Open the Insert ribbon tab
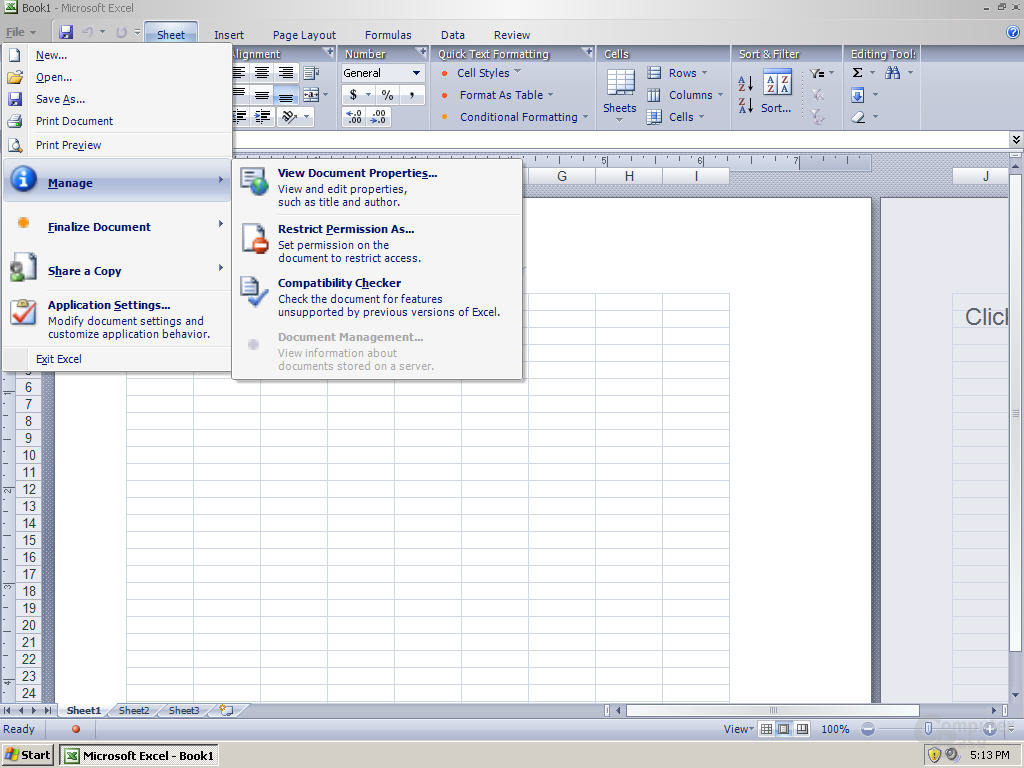The image size is (1024, 768). click(x=229, y=35)
